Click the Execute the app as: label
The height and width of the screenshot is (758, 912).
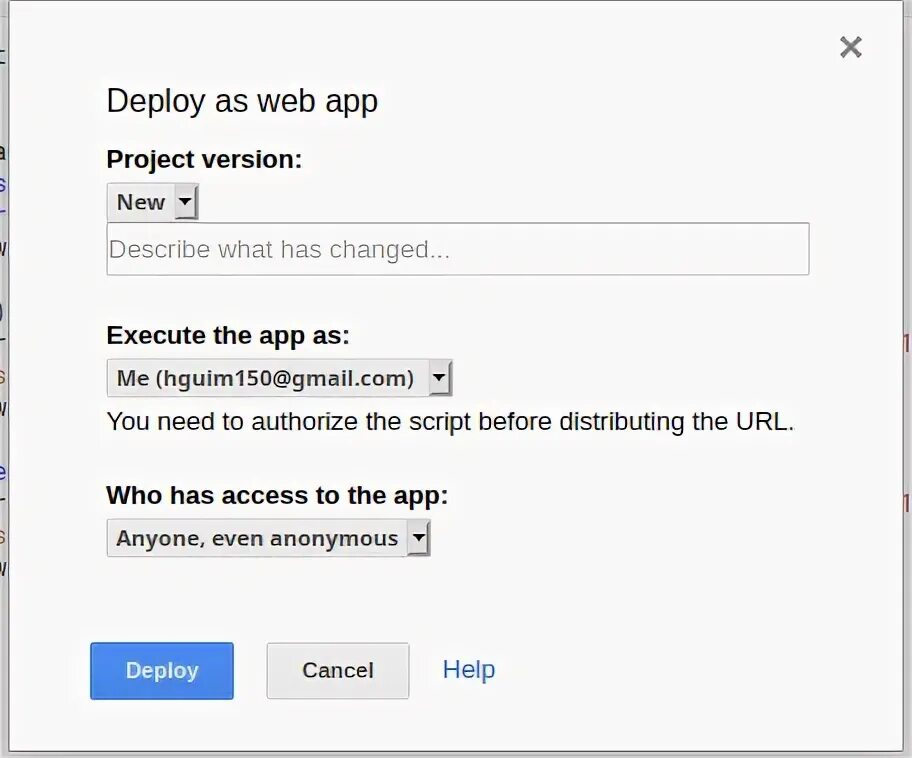coord(228,336)
